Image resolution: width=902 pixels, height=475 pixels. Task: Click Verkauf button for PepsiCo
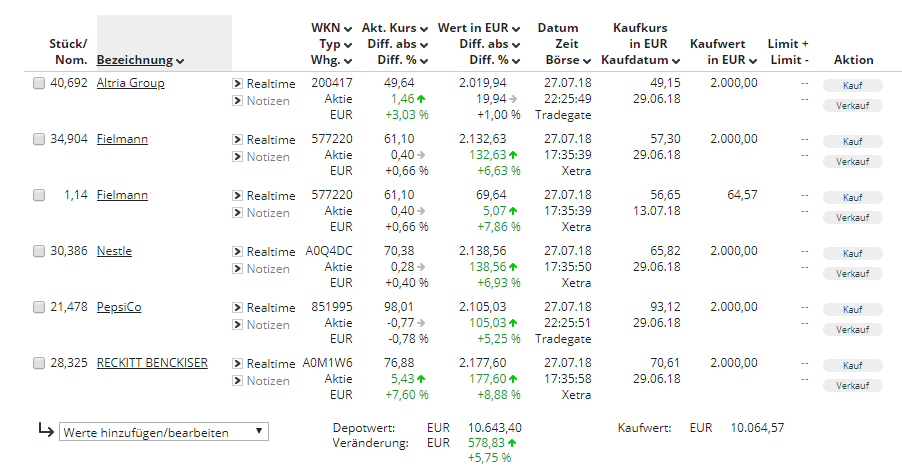click(x=853, y=330)
